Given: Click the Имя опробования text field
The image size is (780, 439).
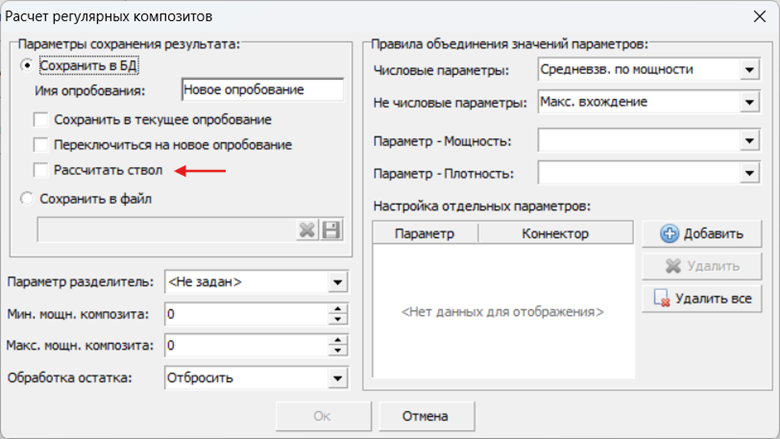Looking at the screenshot, I should [262, 90].
